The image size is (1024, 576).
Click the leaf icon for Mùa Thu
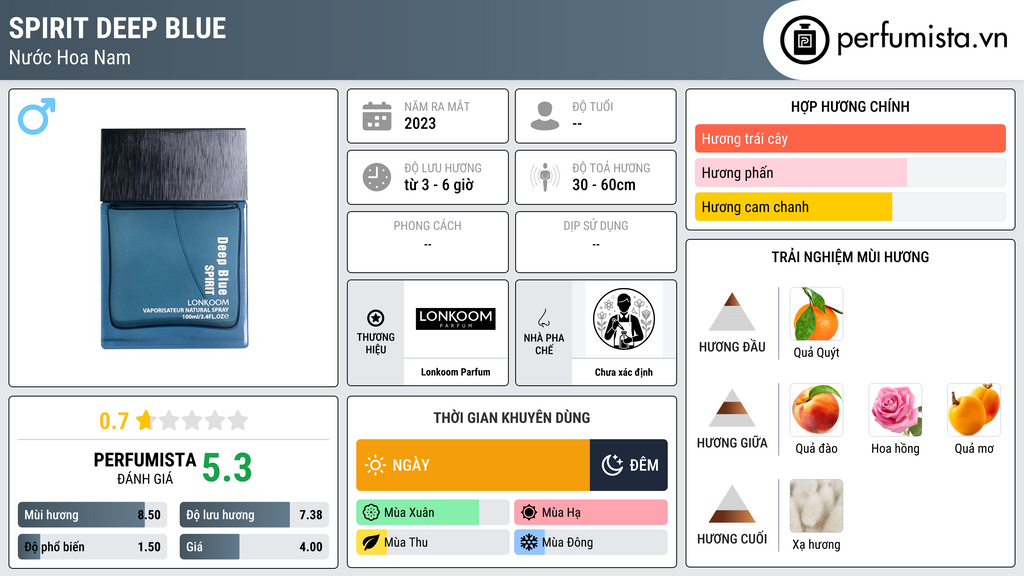371,542
